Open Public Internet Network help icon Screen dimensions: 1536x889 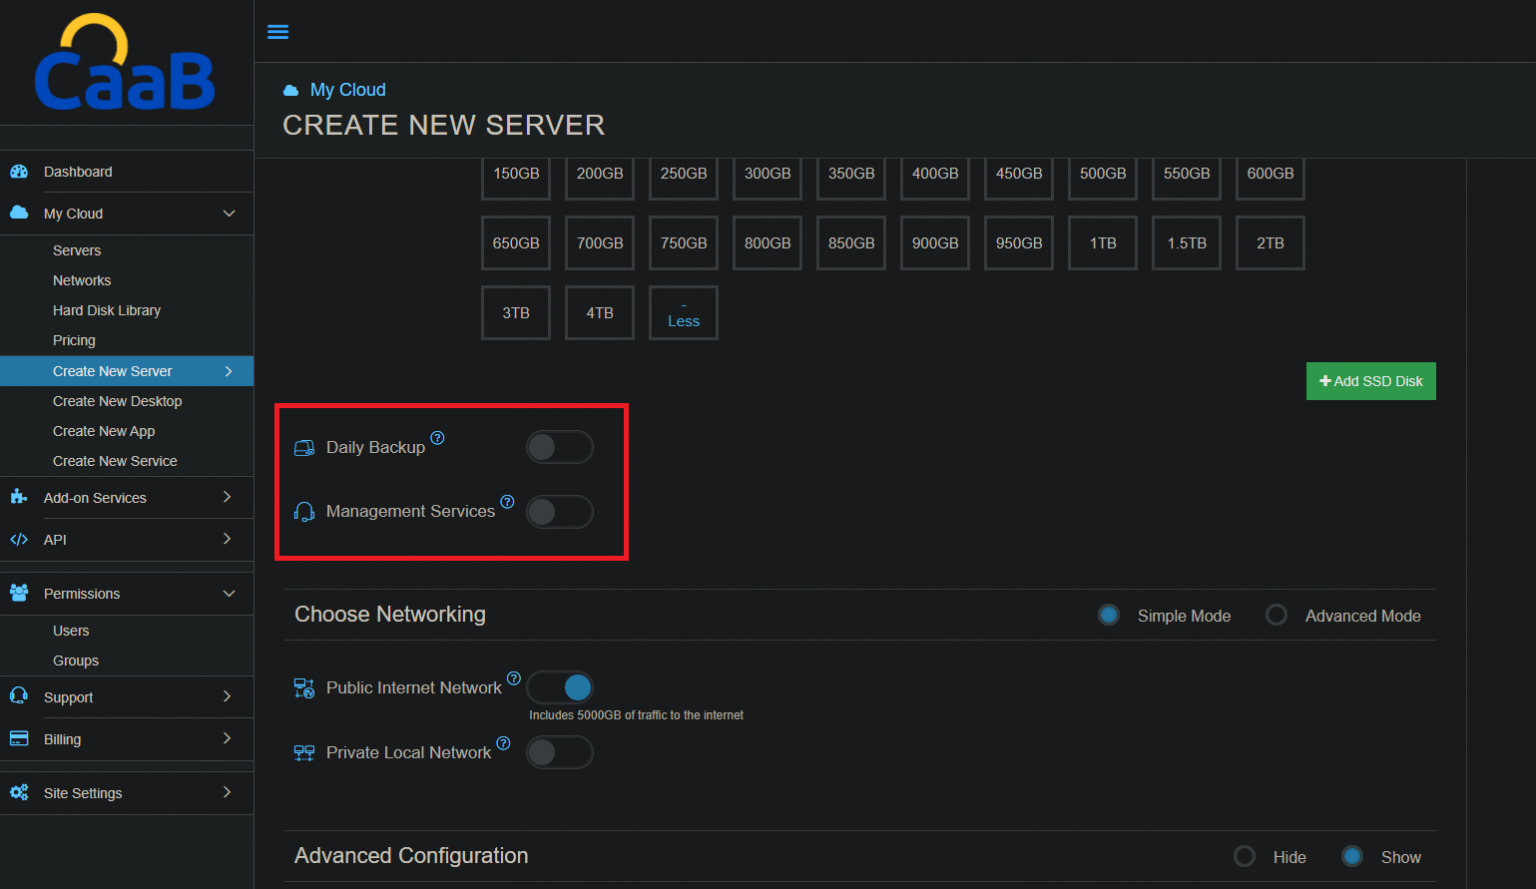coord(514,678)
